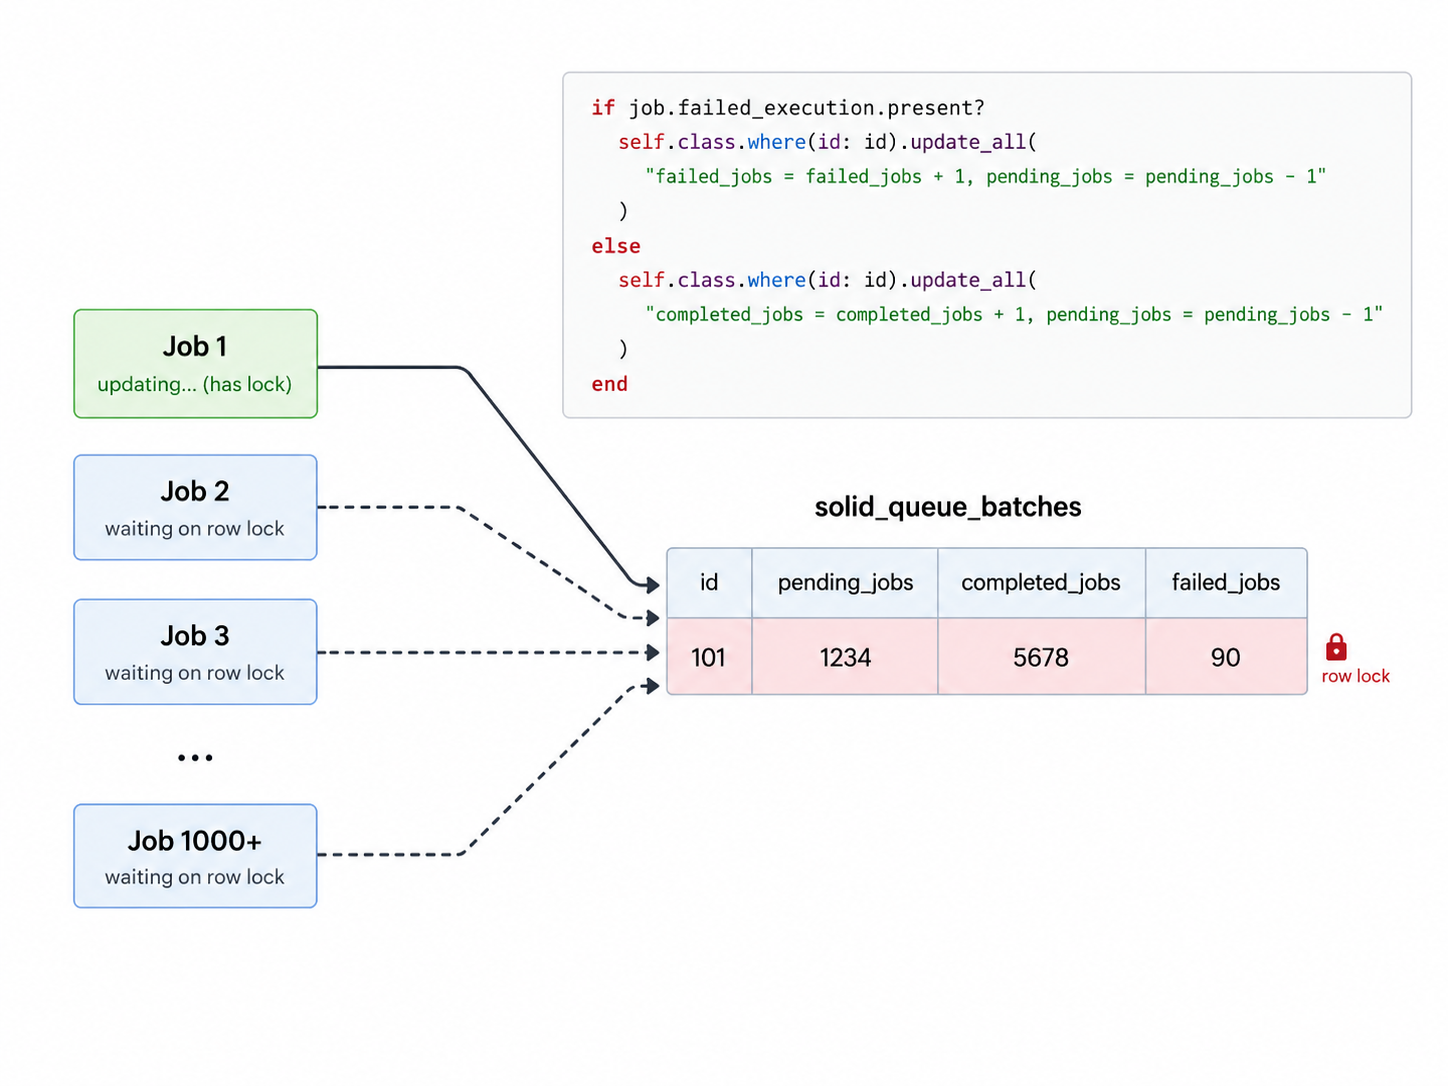Click the 'end' keyword in the code
1448x1086 pixels.
point(610,384)
